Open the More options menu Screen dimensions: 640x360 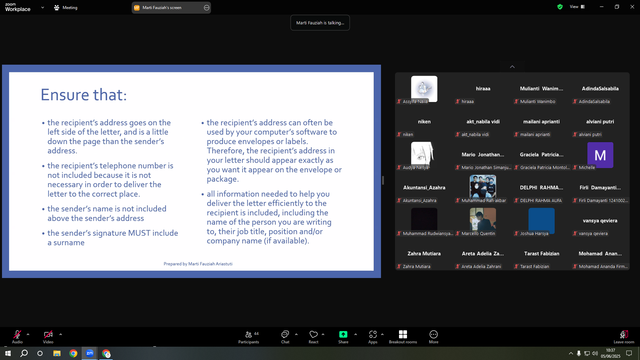tap(433, 336)
